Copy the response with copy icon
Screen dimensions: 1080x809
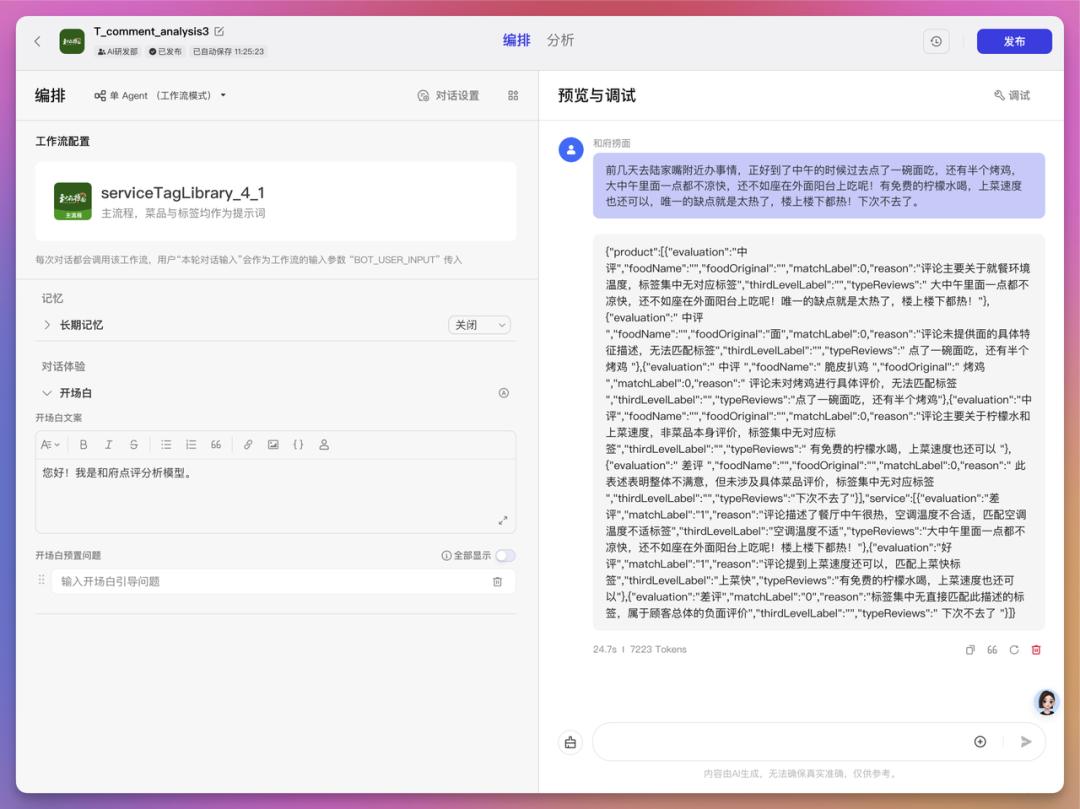coord(970,650)
